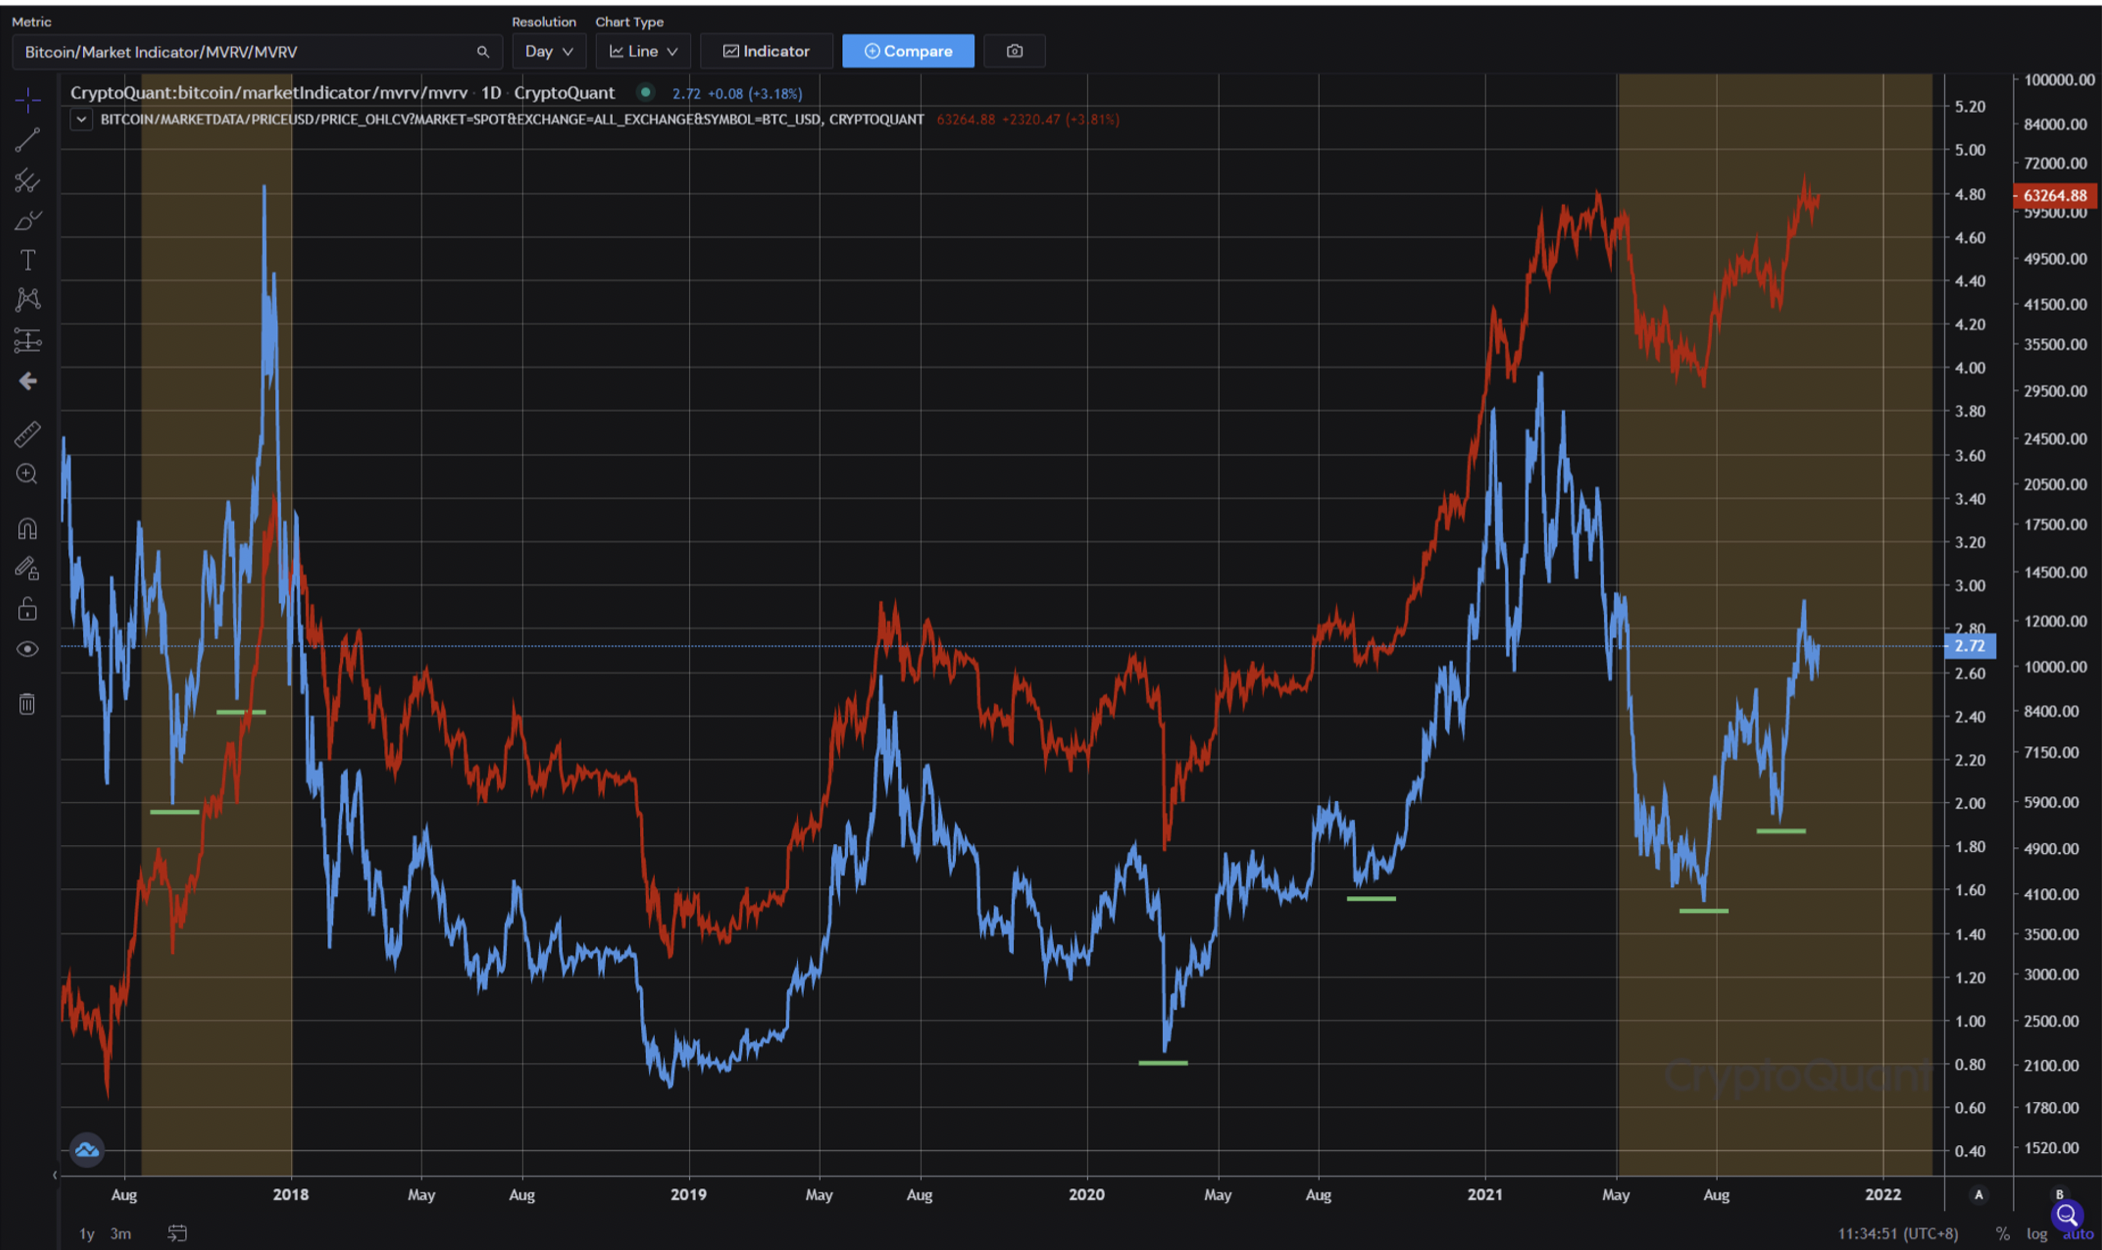Toggle lock all drawing tools
Screen dimensions: 2102x1250
(x=27, y=608)
